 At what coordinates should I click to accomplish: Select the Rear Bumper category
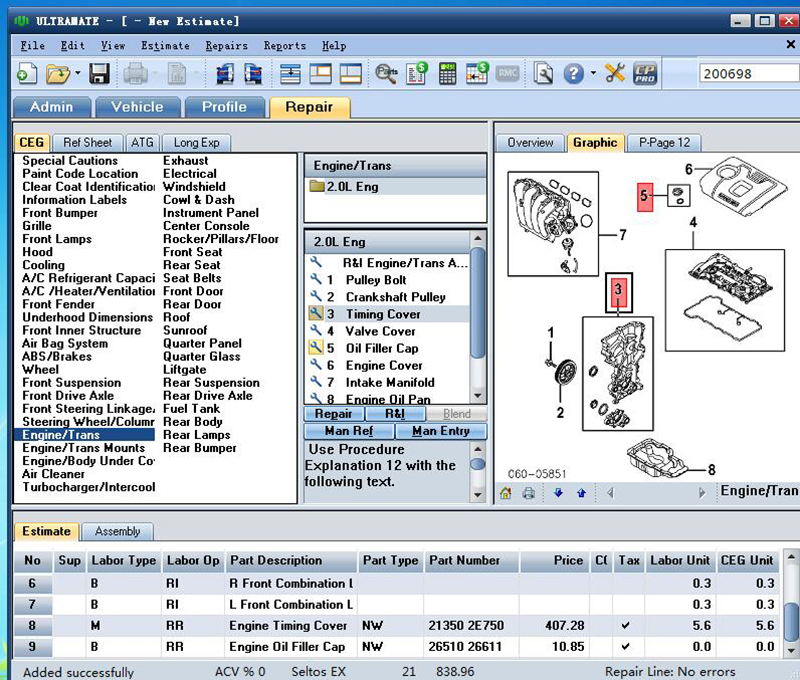(x=199, y=448)
